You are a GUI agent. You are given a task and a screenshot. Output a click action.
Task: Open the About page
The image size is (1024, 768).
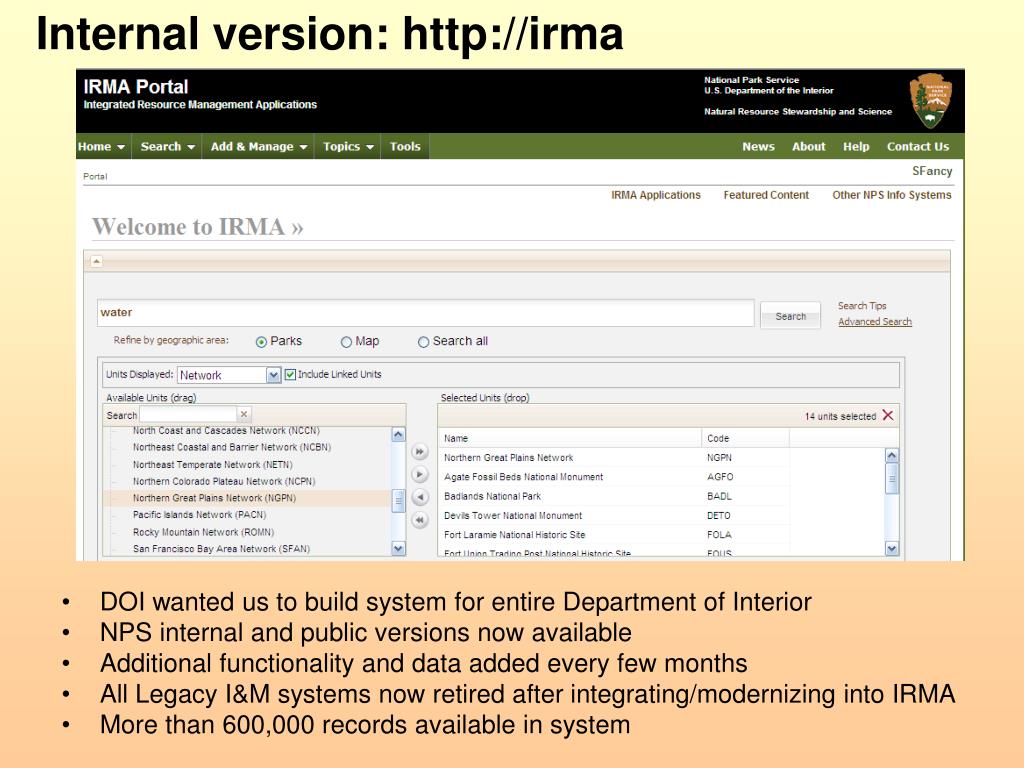click(808, 146)
